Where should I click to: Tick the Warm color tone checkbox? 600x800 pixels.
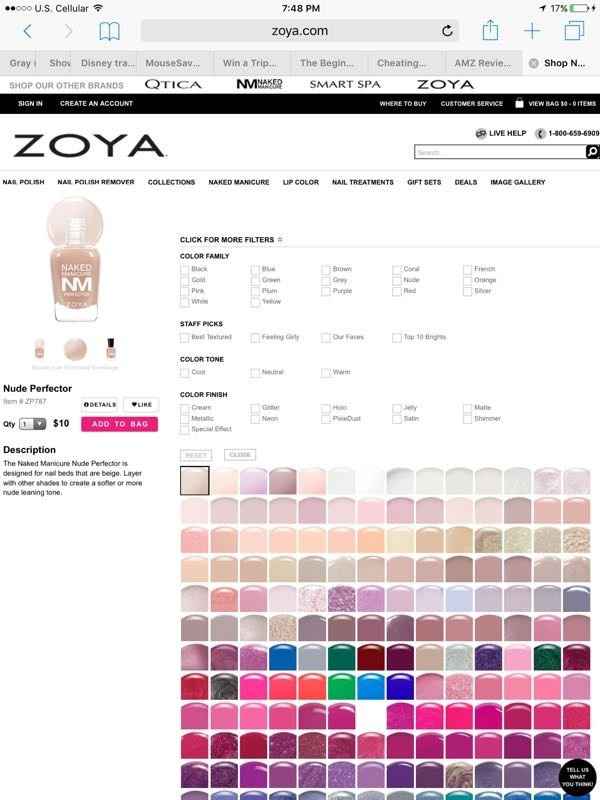(326, 372)
